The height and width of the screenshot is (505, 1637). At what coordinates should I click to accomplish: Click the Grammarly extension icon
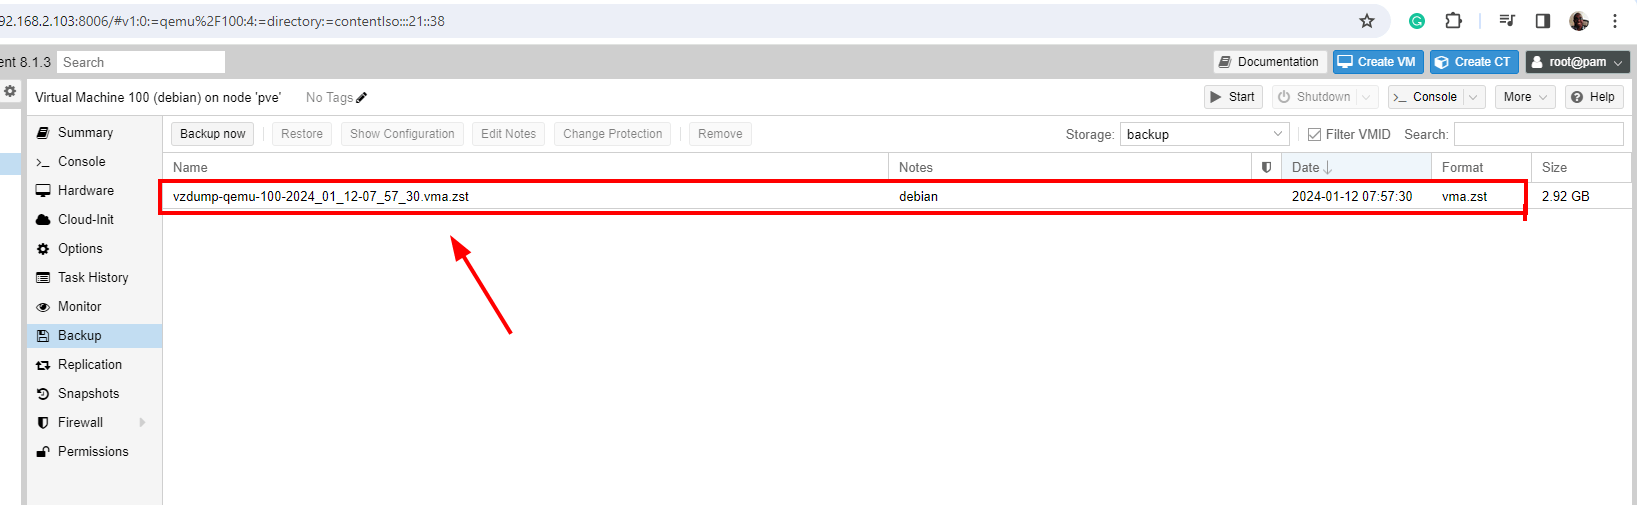click(1417, 21)
